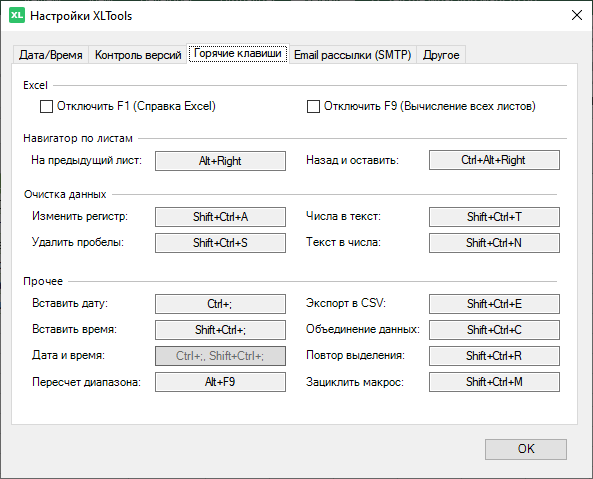Switch to the Дата/Время tab
Viewport: 593px width, 479px height.
pyautogui.click(x=51, y=55)
